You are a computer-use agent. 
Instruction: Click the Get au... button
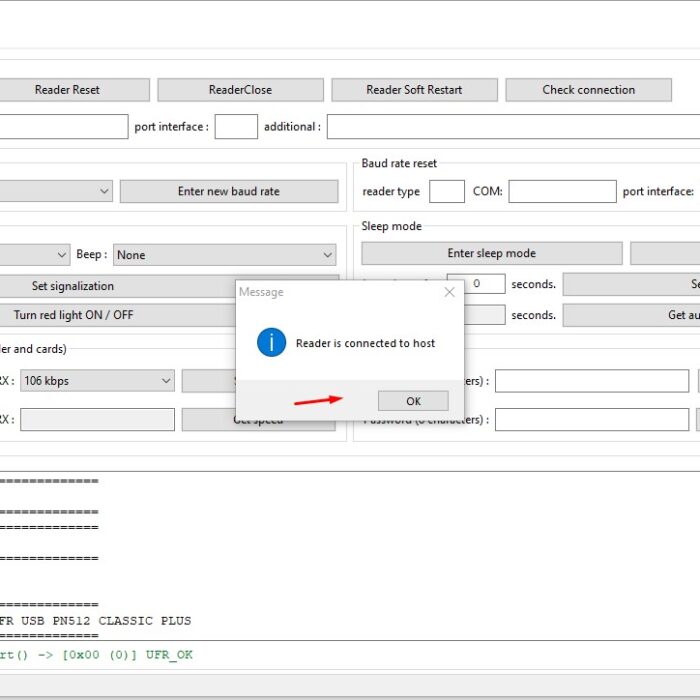point(631,315)
